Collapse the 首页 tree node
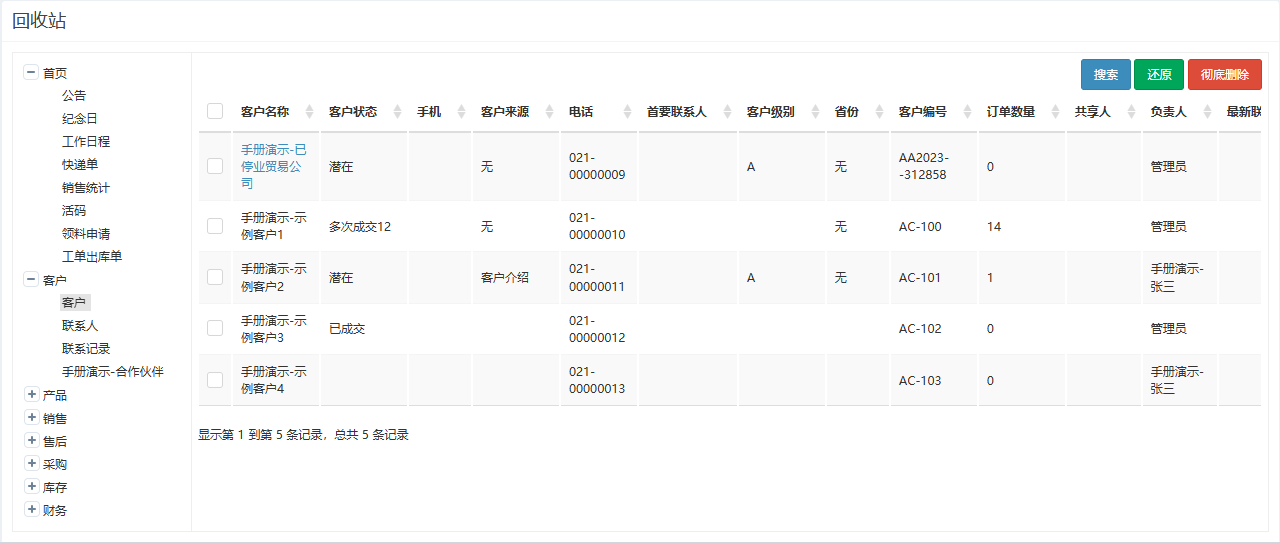 pos(31,72)
